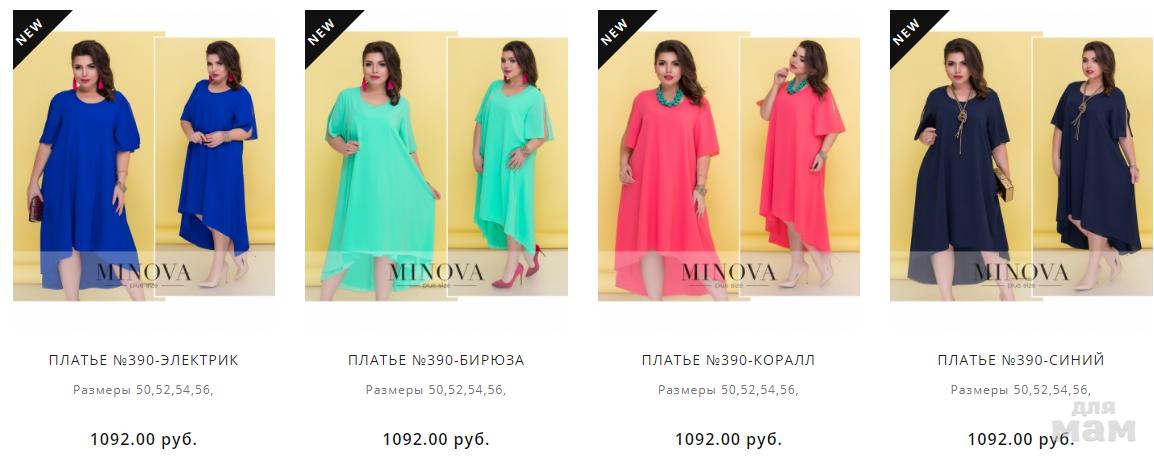
Task: Open the turquoise dress product image
Action: [x=436, y=166]
